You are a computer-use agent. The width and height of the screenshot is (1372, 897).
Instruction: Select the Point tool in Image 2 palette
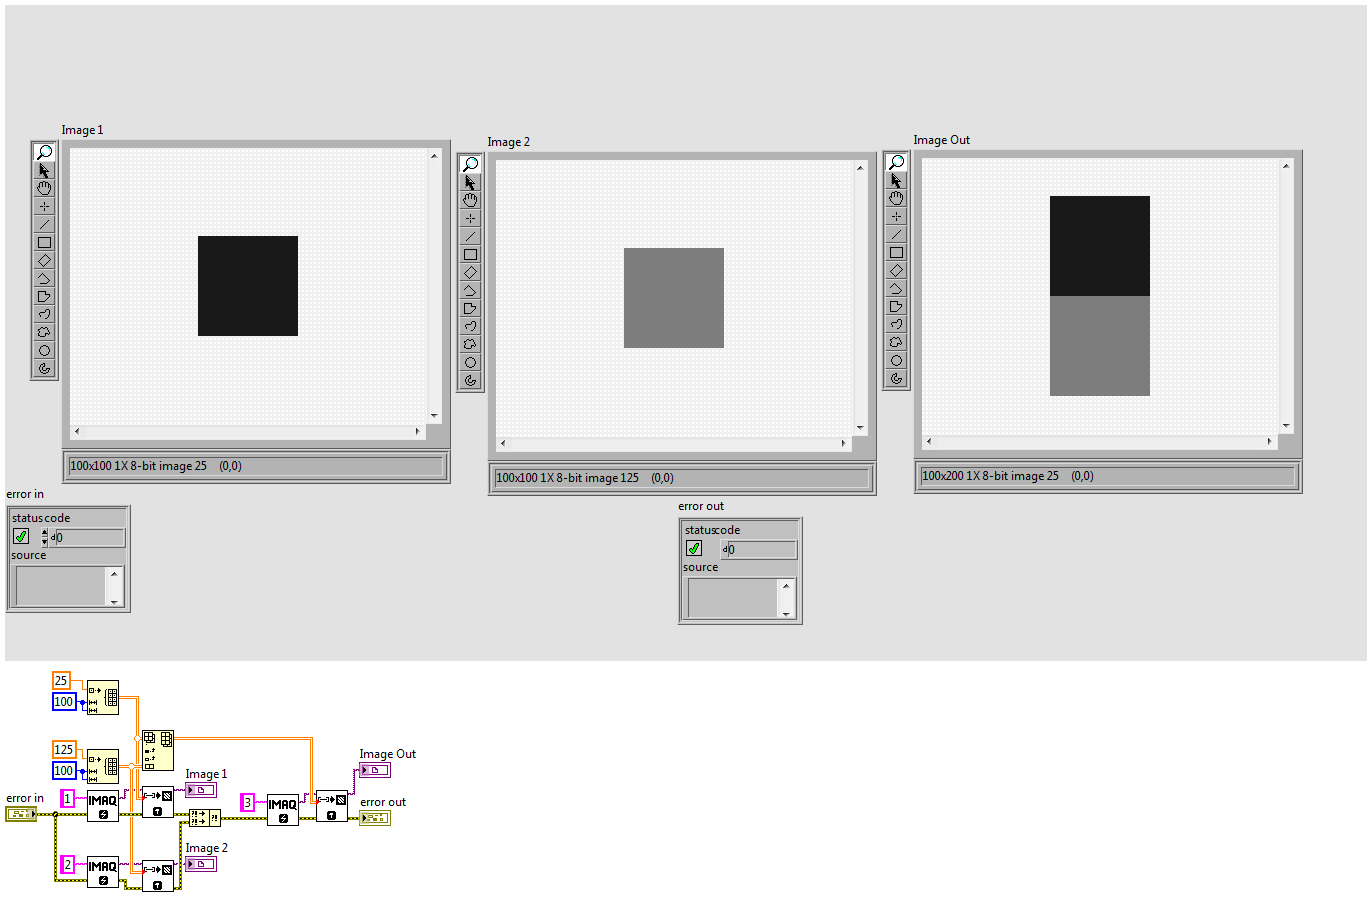coord(470,218)
